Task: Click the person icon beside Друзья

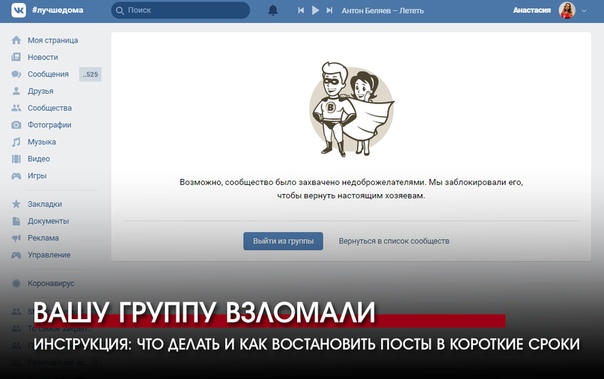Action: (16, 91)
